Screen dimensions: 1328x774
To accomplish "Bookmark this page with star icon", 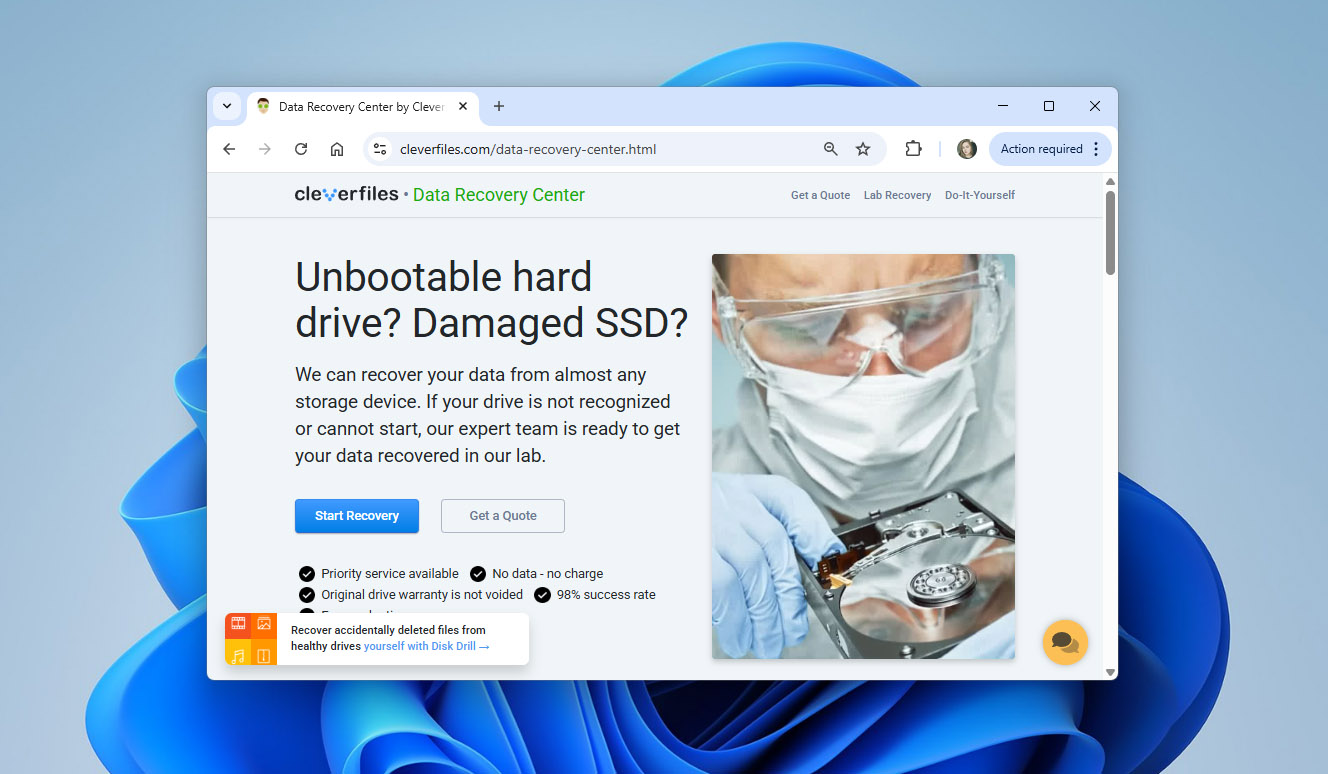I will tap(863, 149).
